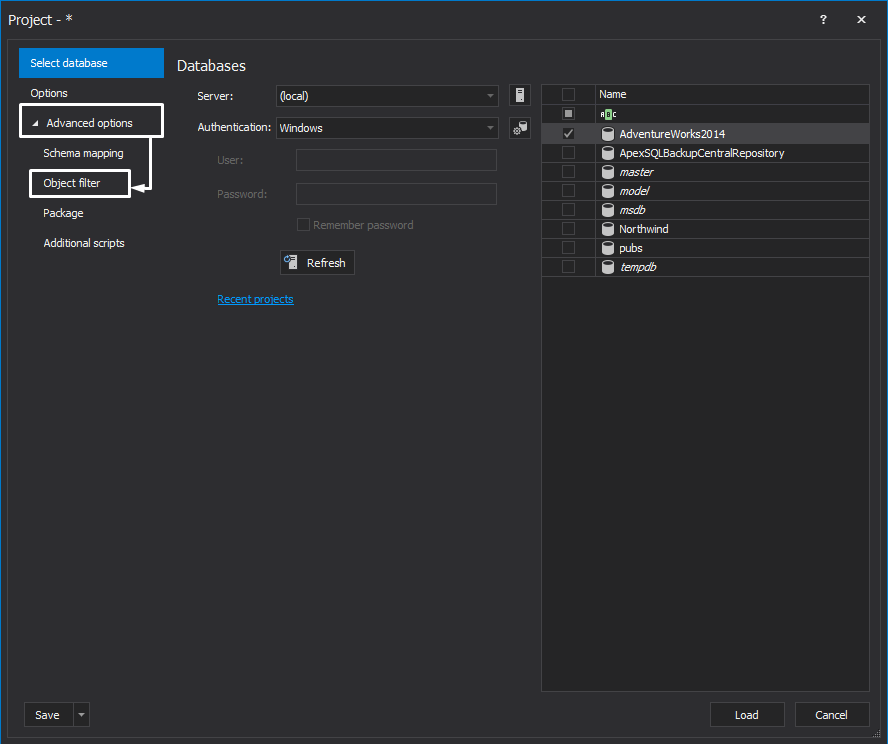This screenshot has width=888, height=744.
Task: Click the master database icon
Action: pyautogui.click(x=608, y=171)
